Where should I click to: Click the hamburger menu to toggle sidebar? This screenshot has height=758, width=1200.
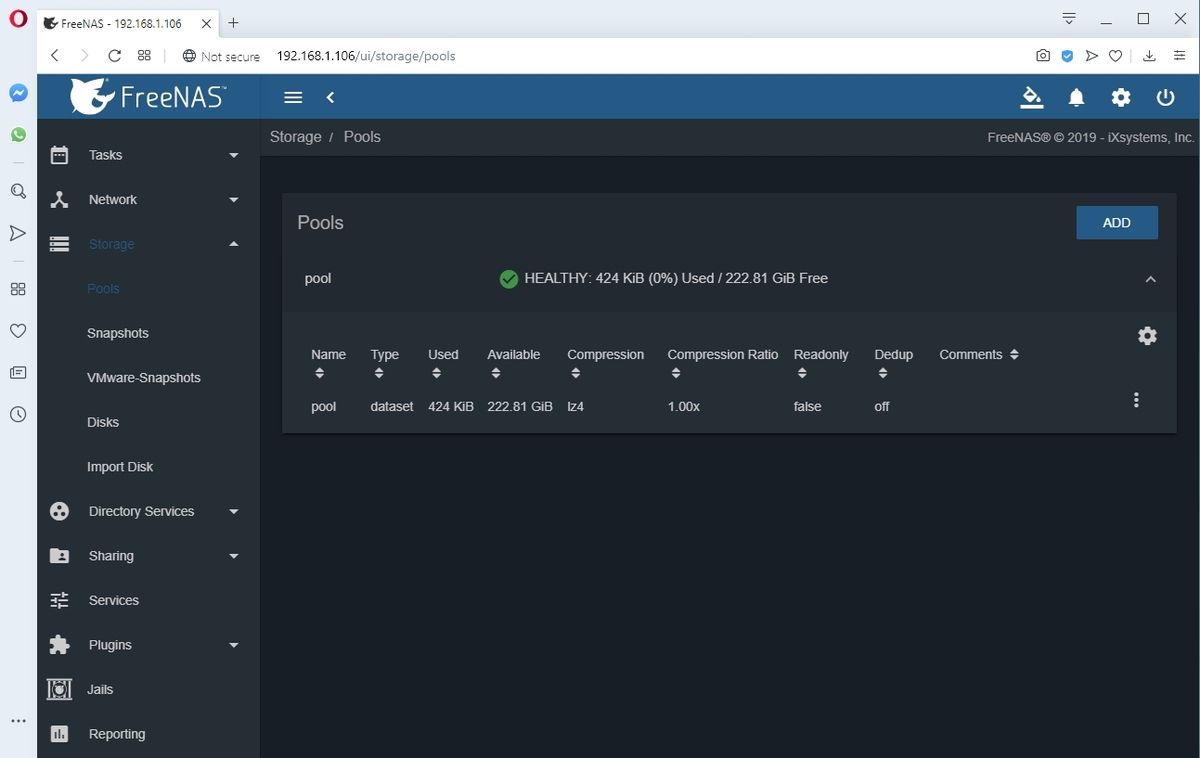(x=292, y=97)
